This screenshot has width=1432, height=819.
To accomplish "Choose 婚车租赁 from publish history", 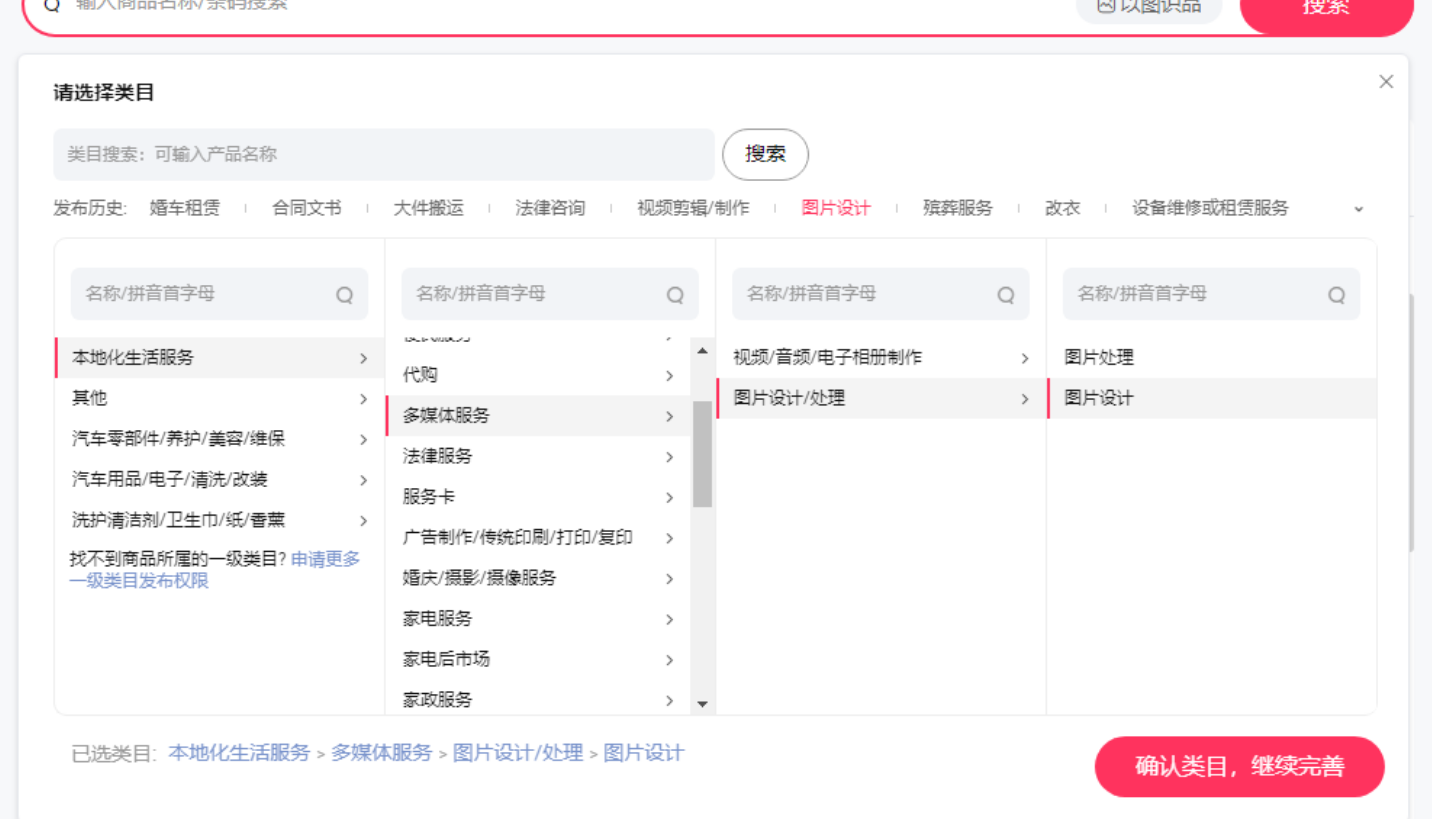I will (184, 208).
